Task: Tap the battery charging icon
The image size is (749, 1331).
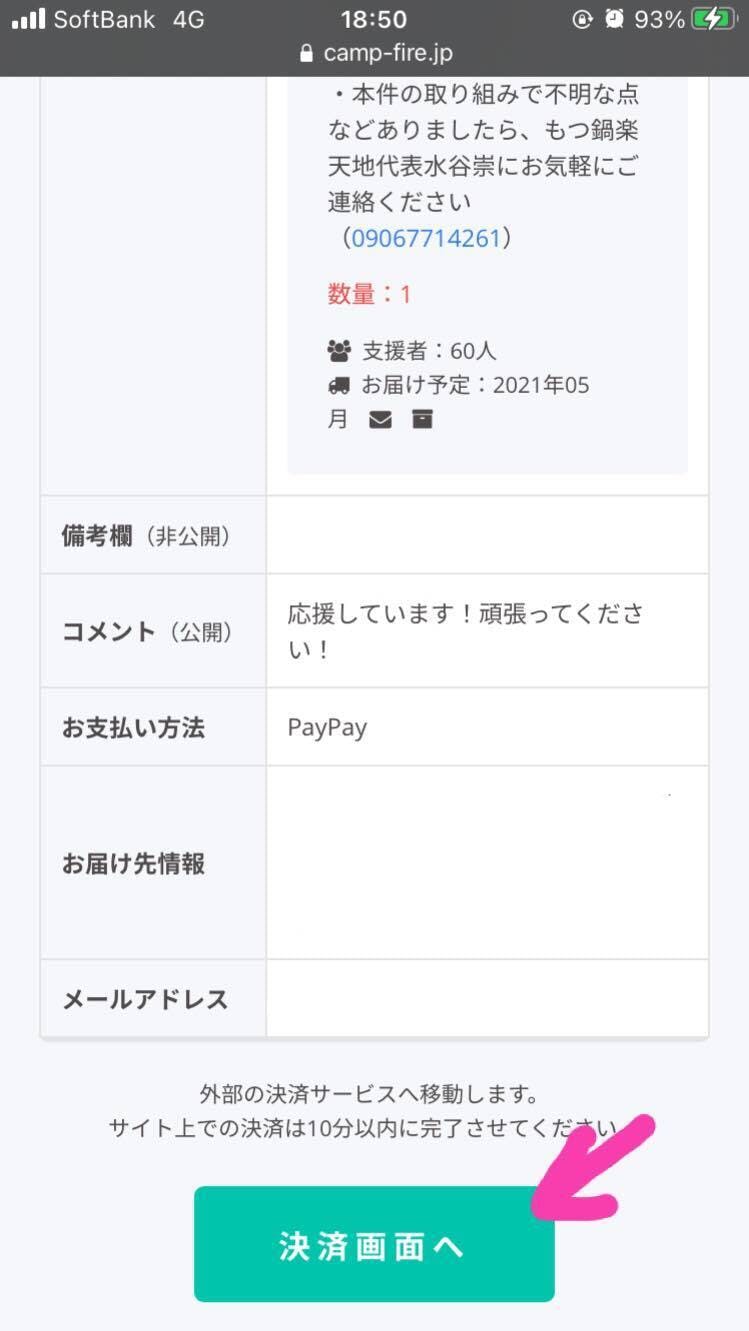Action: click(x=714, y=19)
